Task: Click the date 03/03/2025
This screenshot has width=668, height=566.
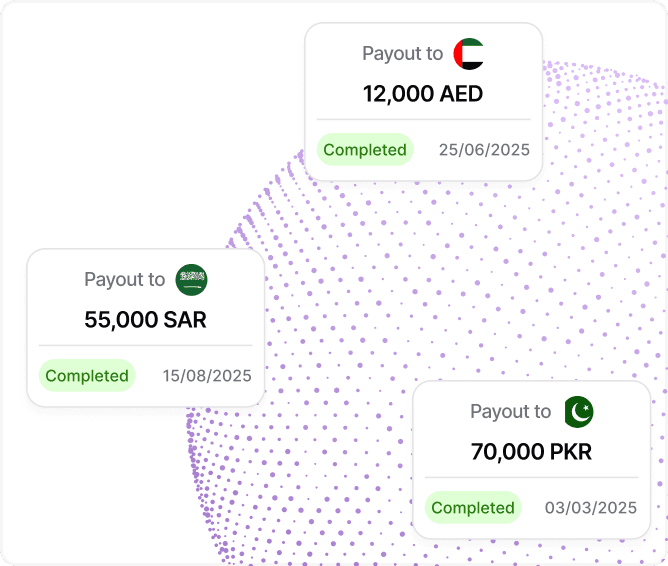Action: (591, 508)
